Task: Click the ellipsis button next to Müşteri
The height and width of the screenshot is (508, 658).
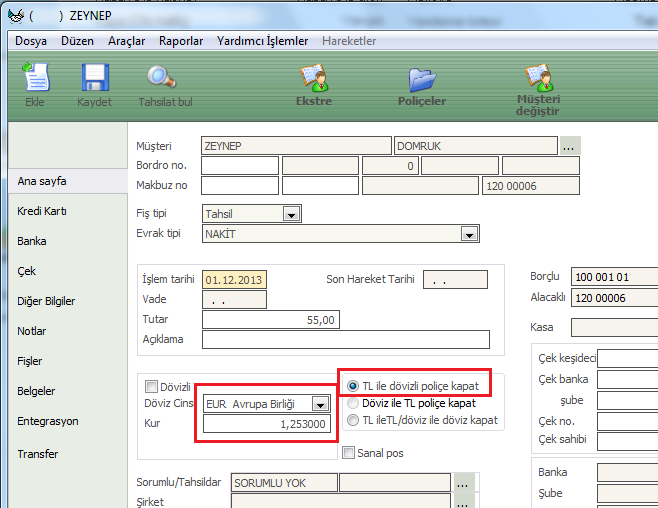Action: (569, 146)
